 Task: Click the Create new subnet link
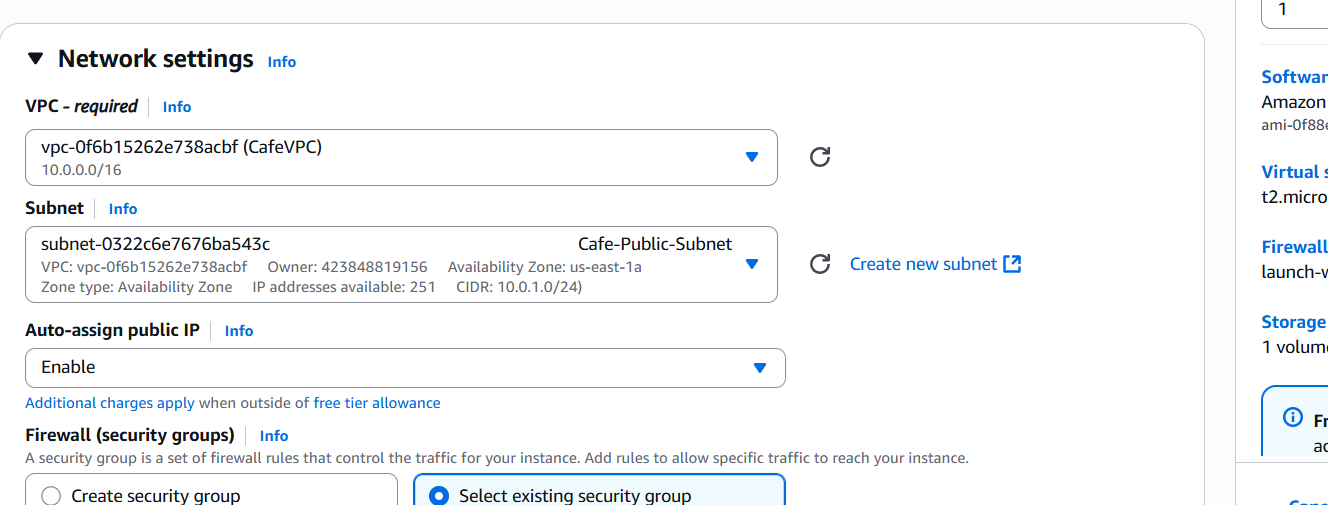click(x=923, y=264)
